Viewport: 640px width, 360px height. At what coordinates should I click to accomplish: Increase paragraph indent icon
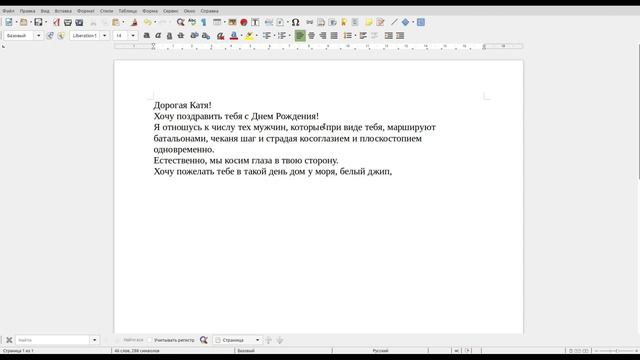389,36
